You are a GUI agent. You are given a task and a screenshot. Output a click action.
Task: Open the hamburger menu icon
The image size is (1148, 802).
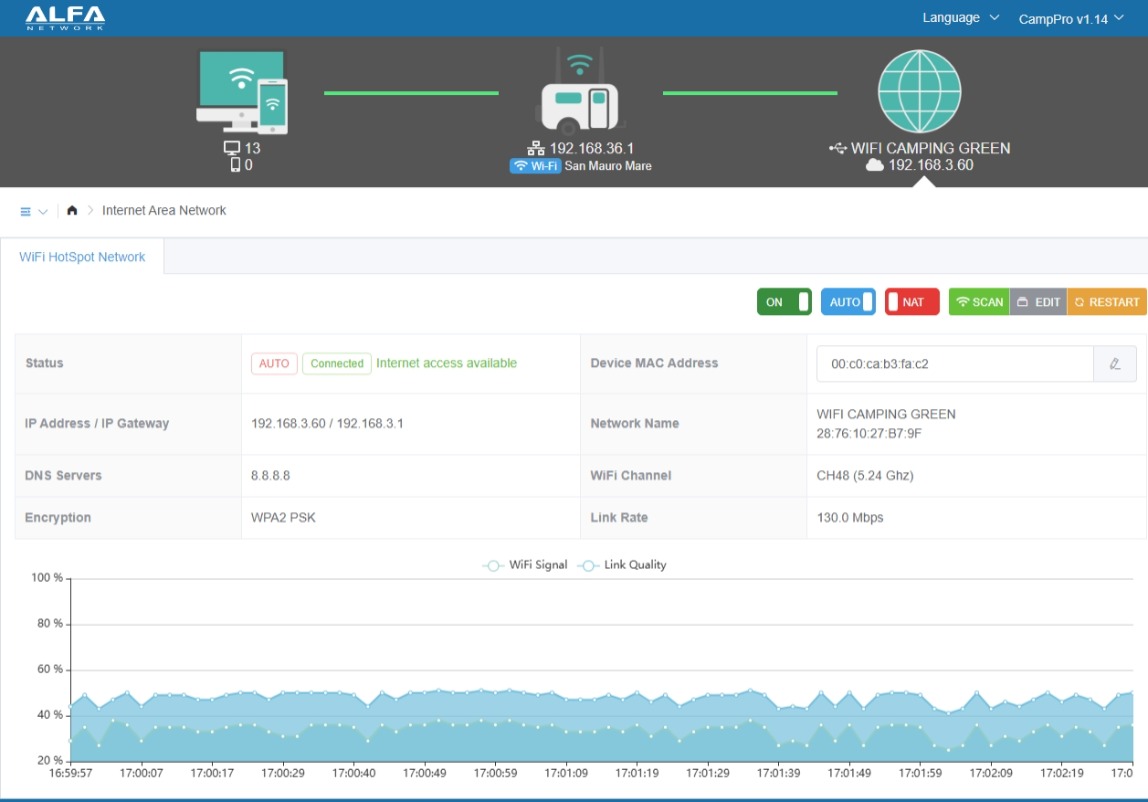[26, 212]
